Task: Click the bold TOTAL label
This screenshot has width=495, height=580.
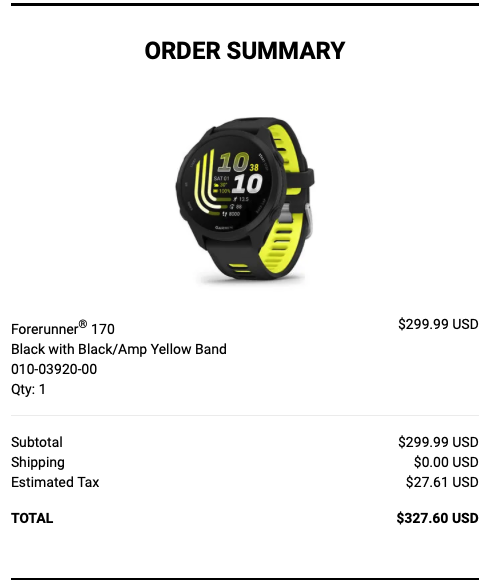Action: [32, 518]
